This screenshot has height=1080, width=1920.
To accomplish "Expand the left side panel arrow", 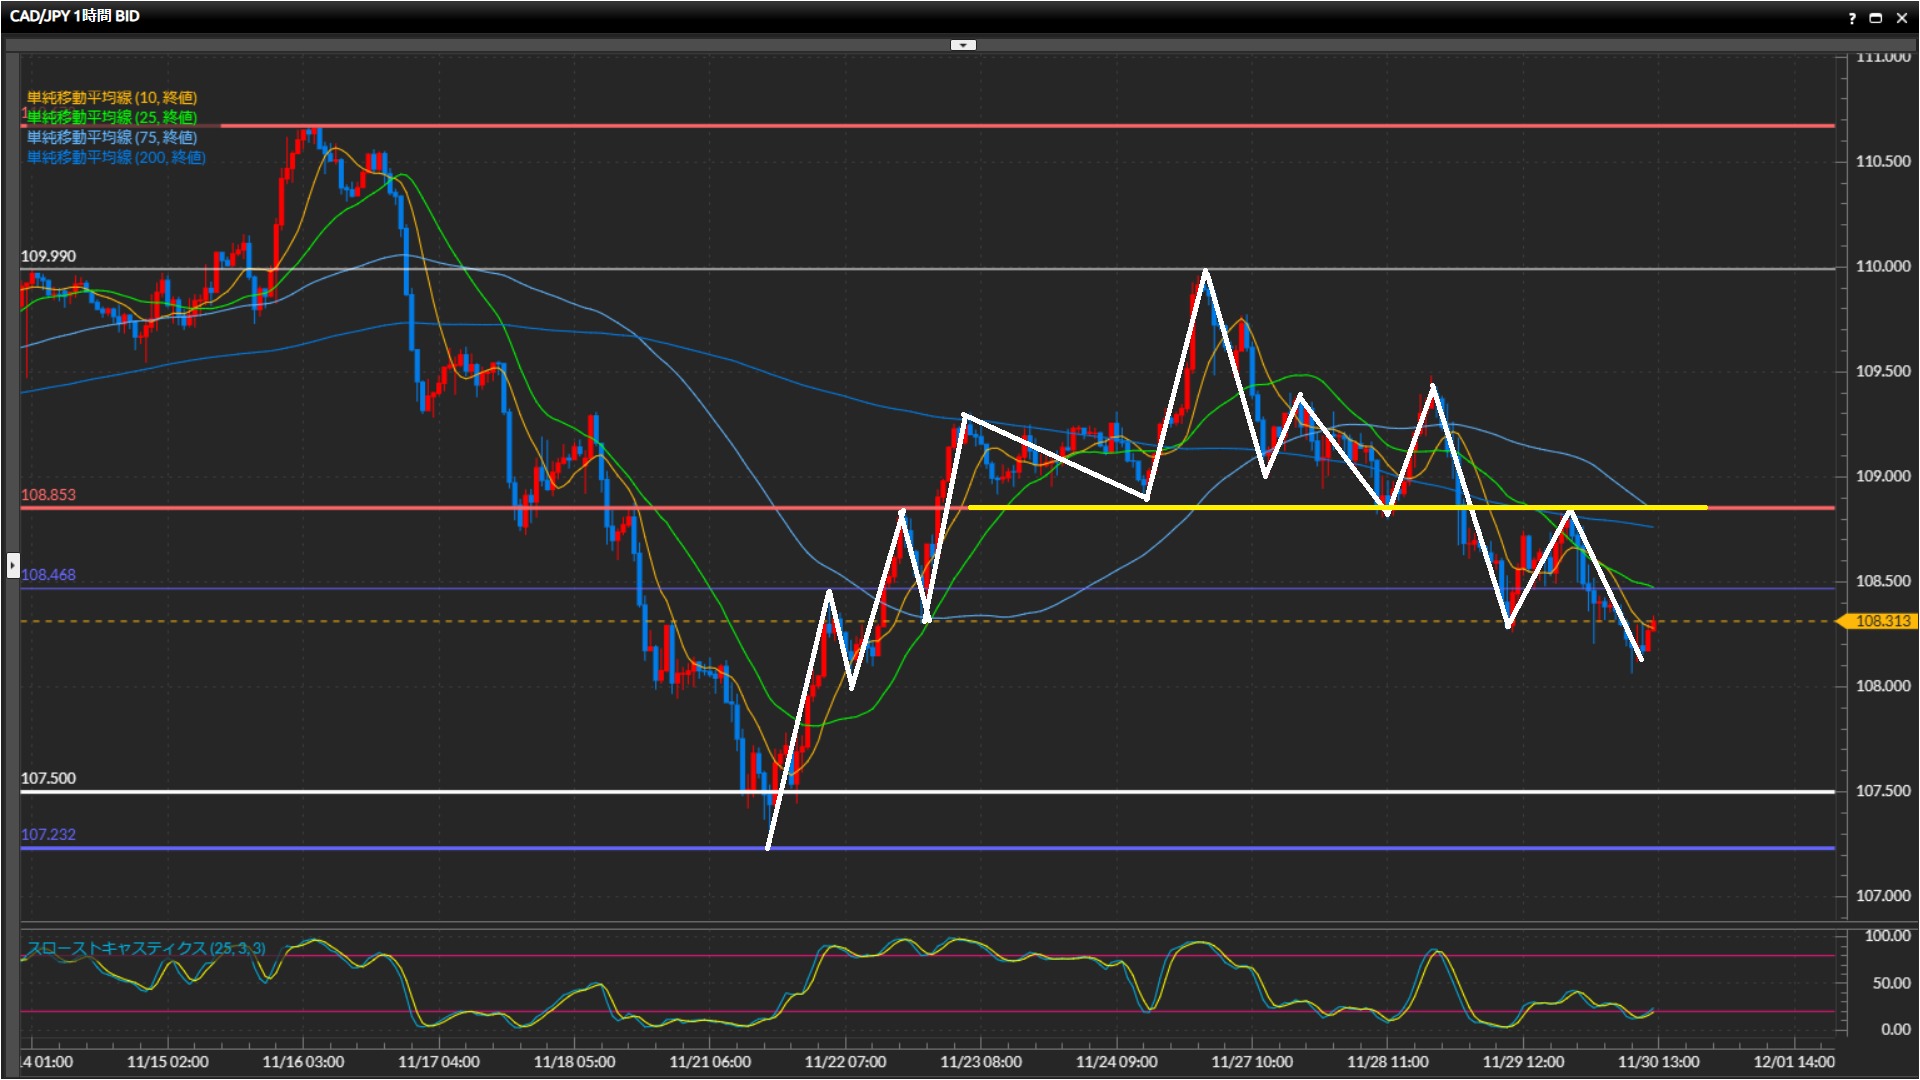I will tap(12, 565).
